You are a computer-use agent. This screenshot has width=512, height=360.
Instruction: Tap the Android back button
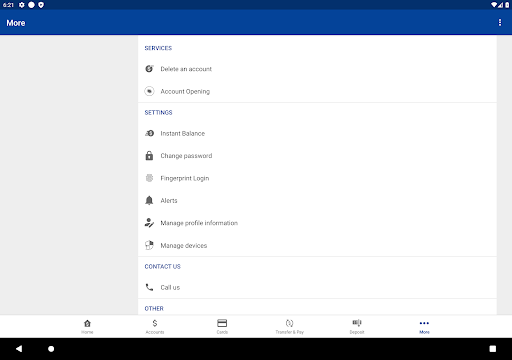(x=19, y=349)
